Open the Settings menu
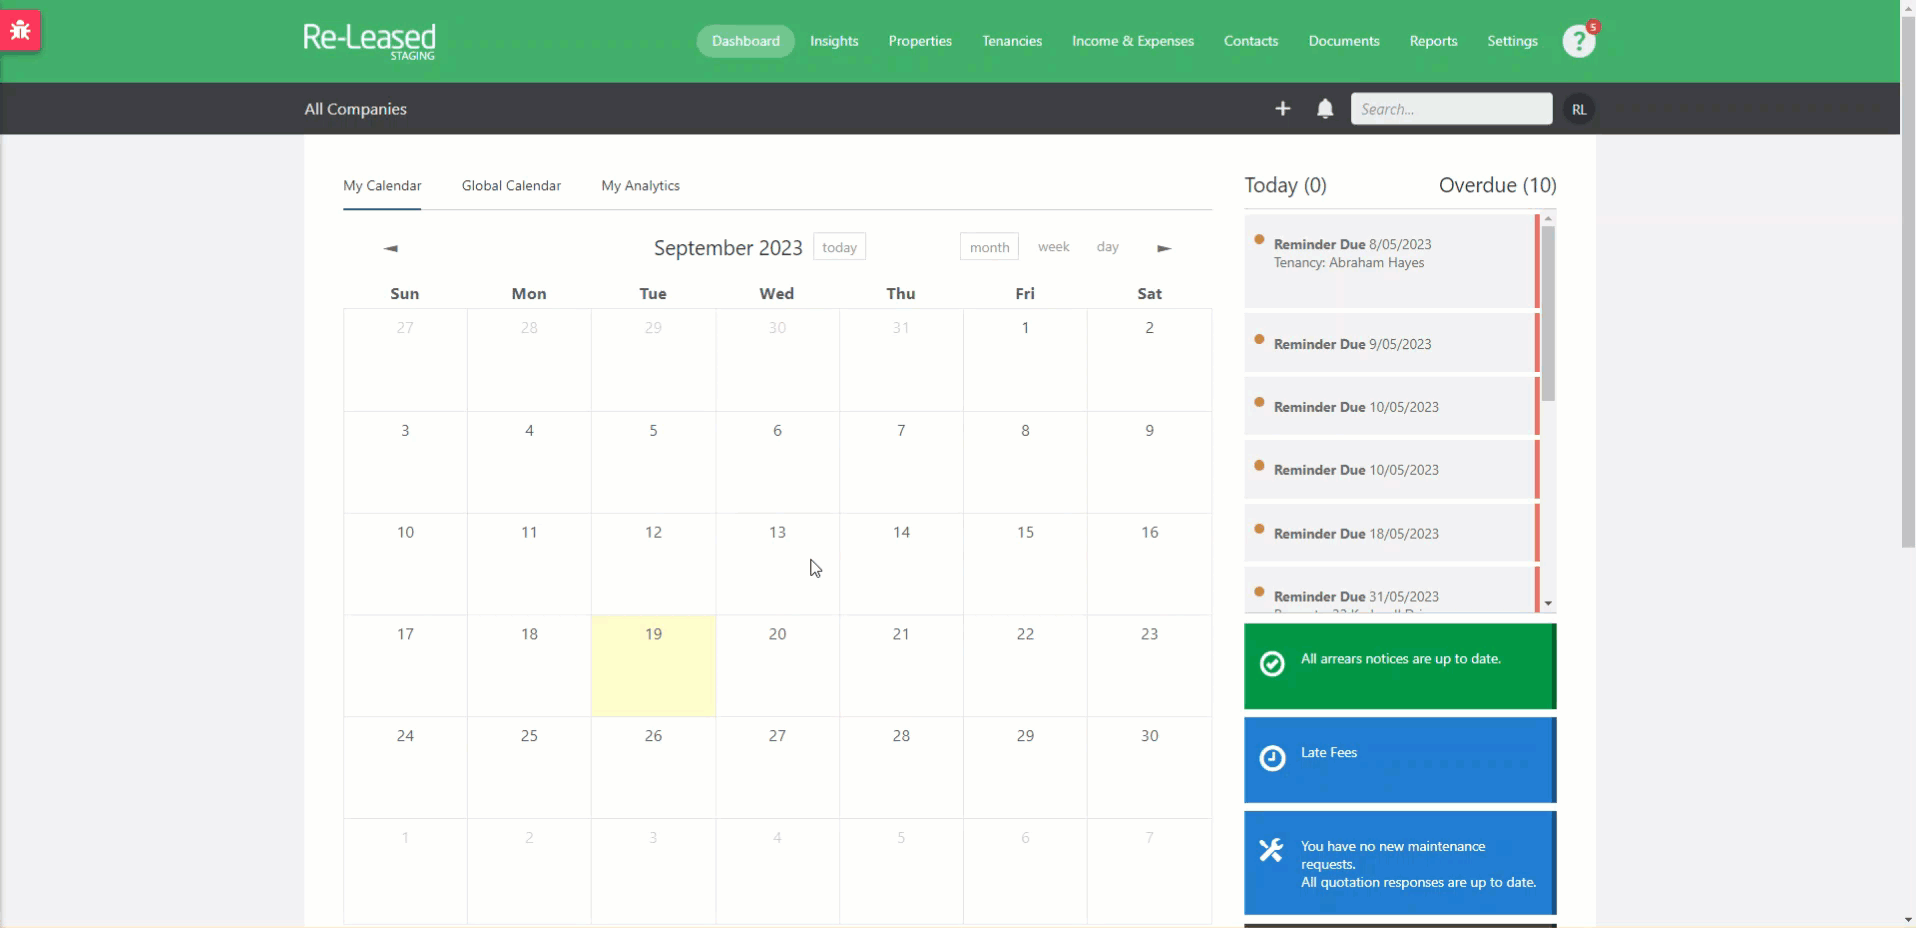Image resolution: width=1916 pixels, height=928 pixels. (1512, 41)
